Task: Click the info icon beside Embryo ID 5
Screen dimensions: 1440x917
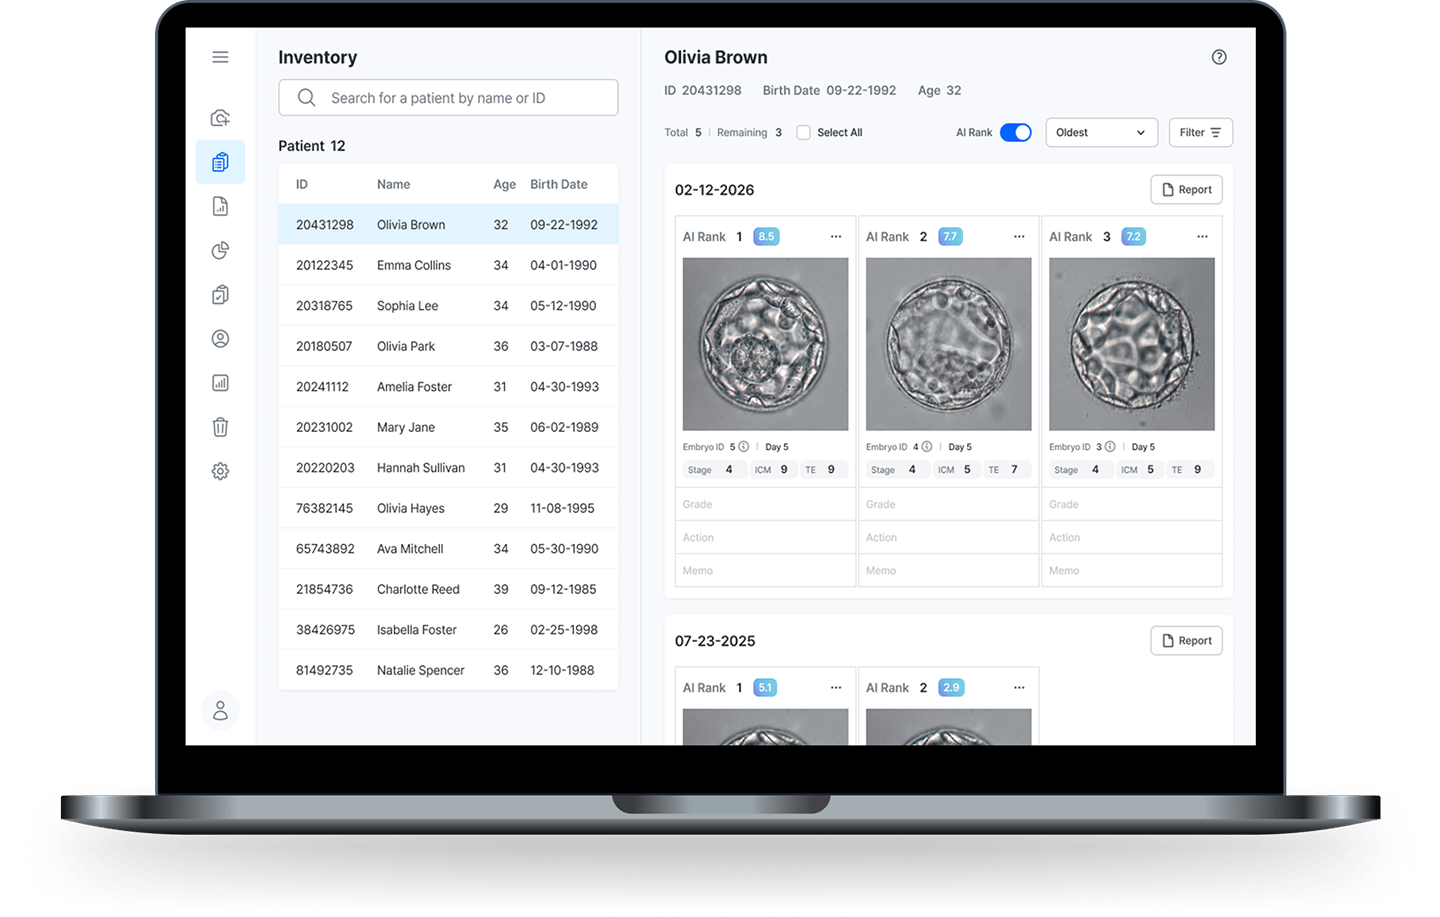Action: pos(744,447)
